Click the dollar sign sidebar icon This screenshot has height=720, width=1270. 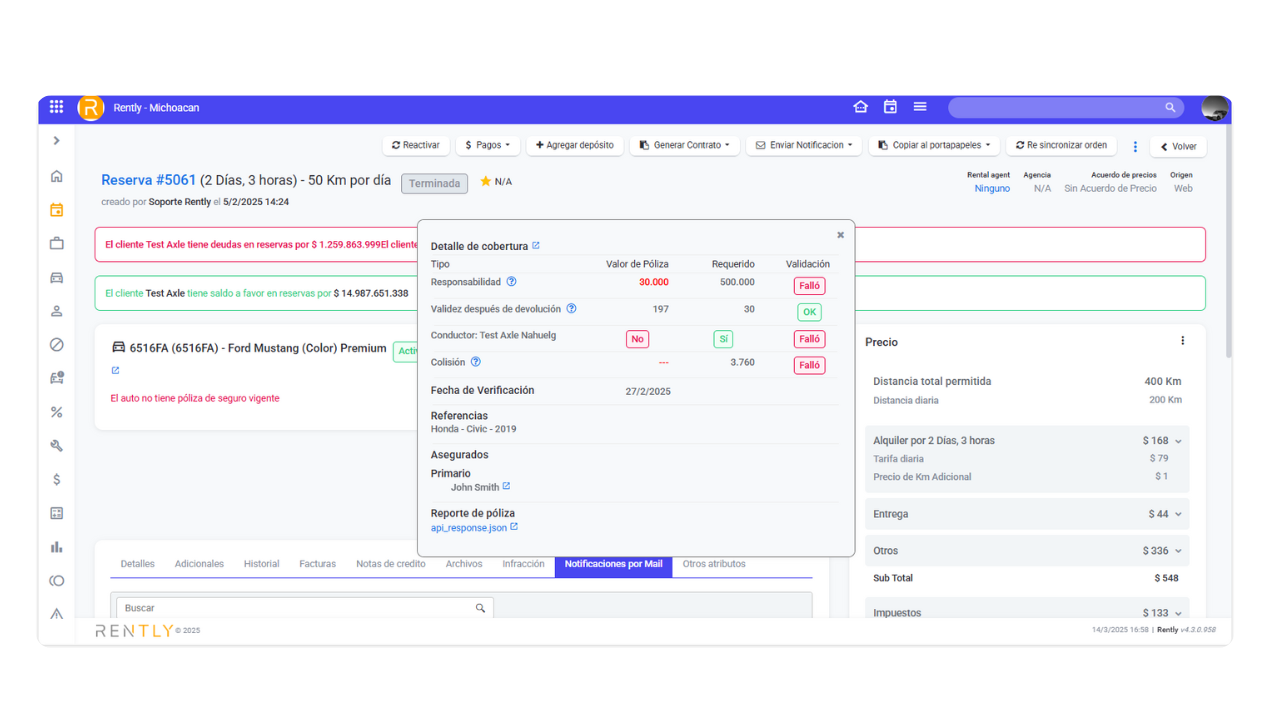(57, 479)
